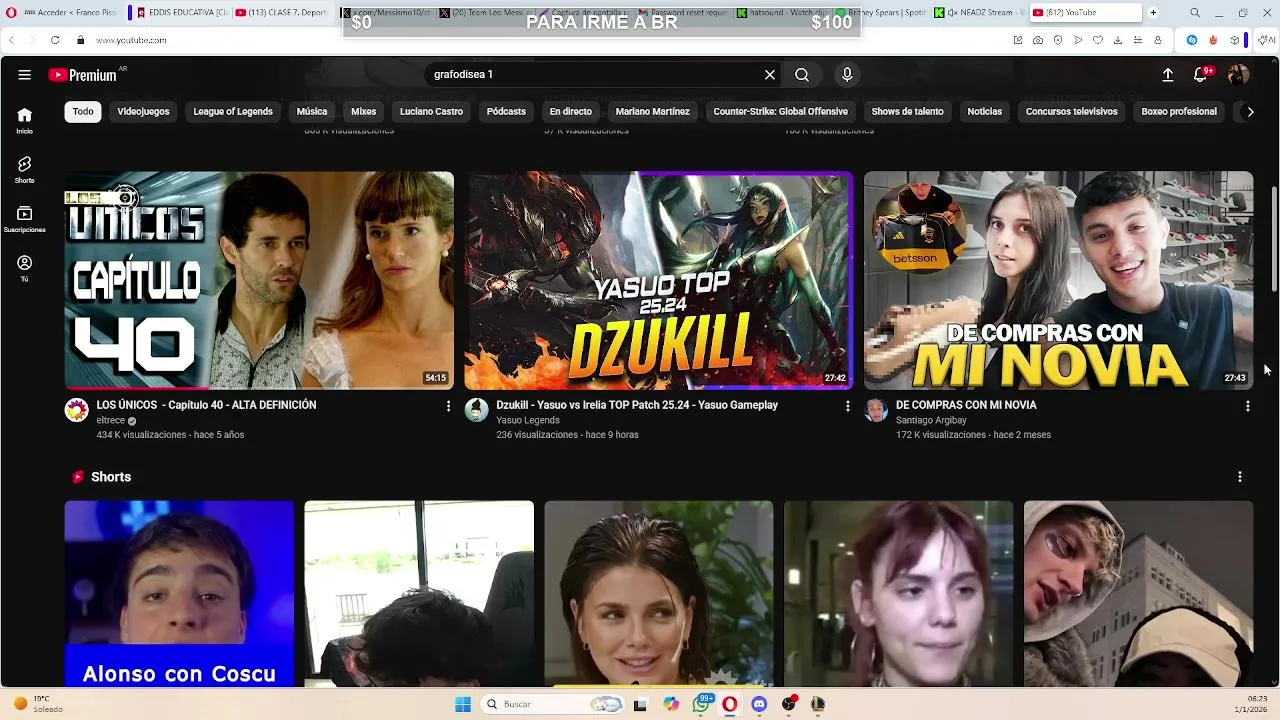Viewport: 1280px width, 720px height.
Task: Select the Mixes filter chip
Action: [x=364, y=112]
